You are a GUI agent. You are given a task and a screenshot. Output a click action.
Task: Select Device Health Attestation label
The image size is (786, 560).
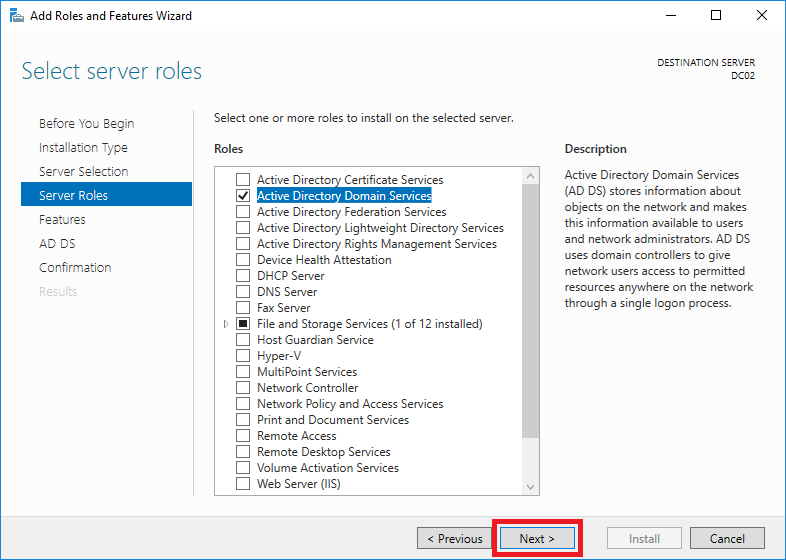coord(324,260)
